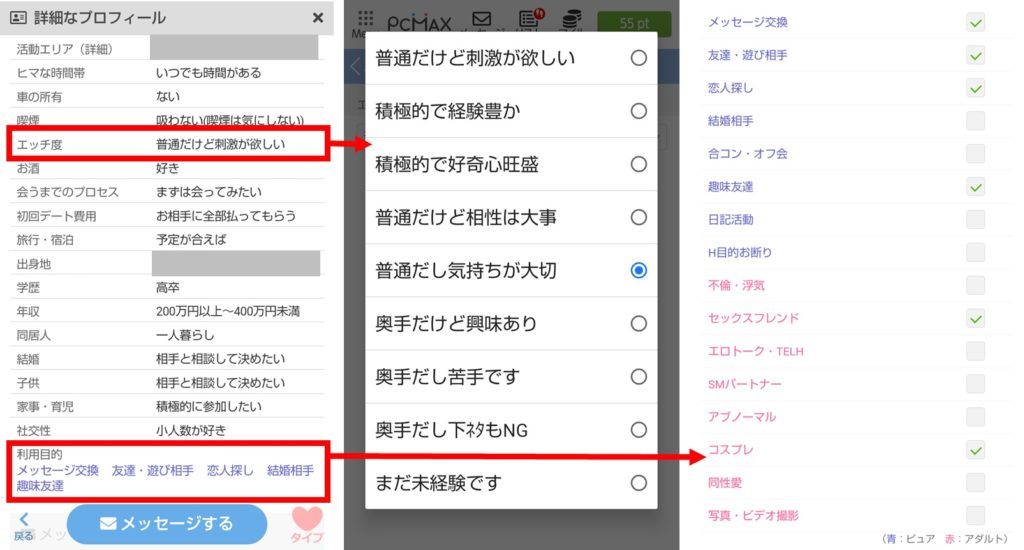The height and width of the screenshot is (550, 1024).
Task: Enable the 合コン・オフ会 checkbox
Action: [x=975, y=154]
